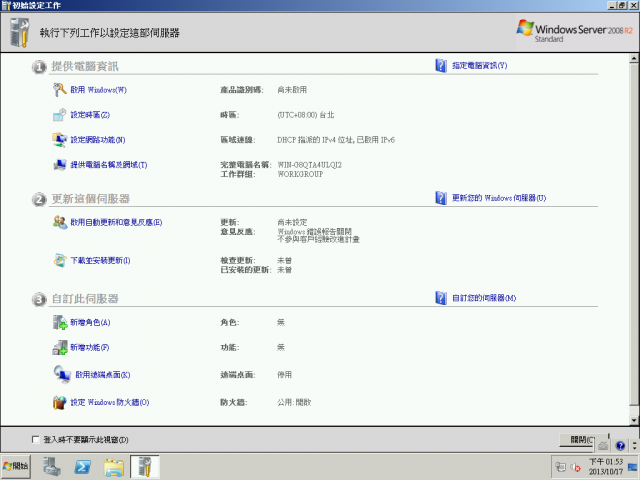
Task: Click the show desktop icon in tray
Action: click(633, 467)
